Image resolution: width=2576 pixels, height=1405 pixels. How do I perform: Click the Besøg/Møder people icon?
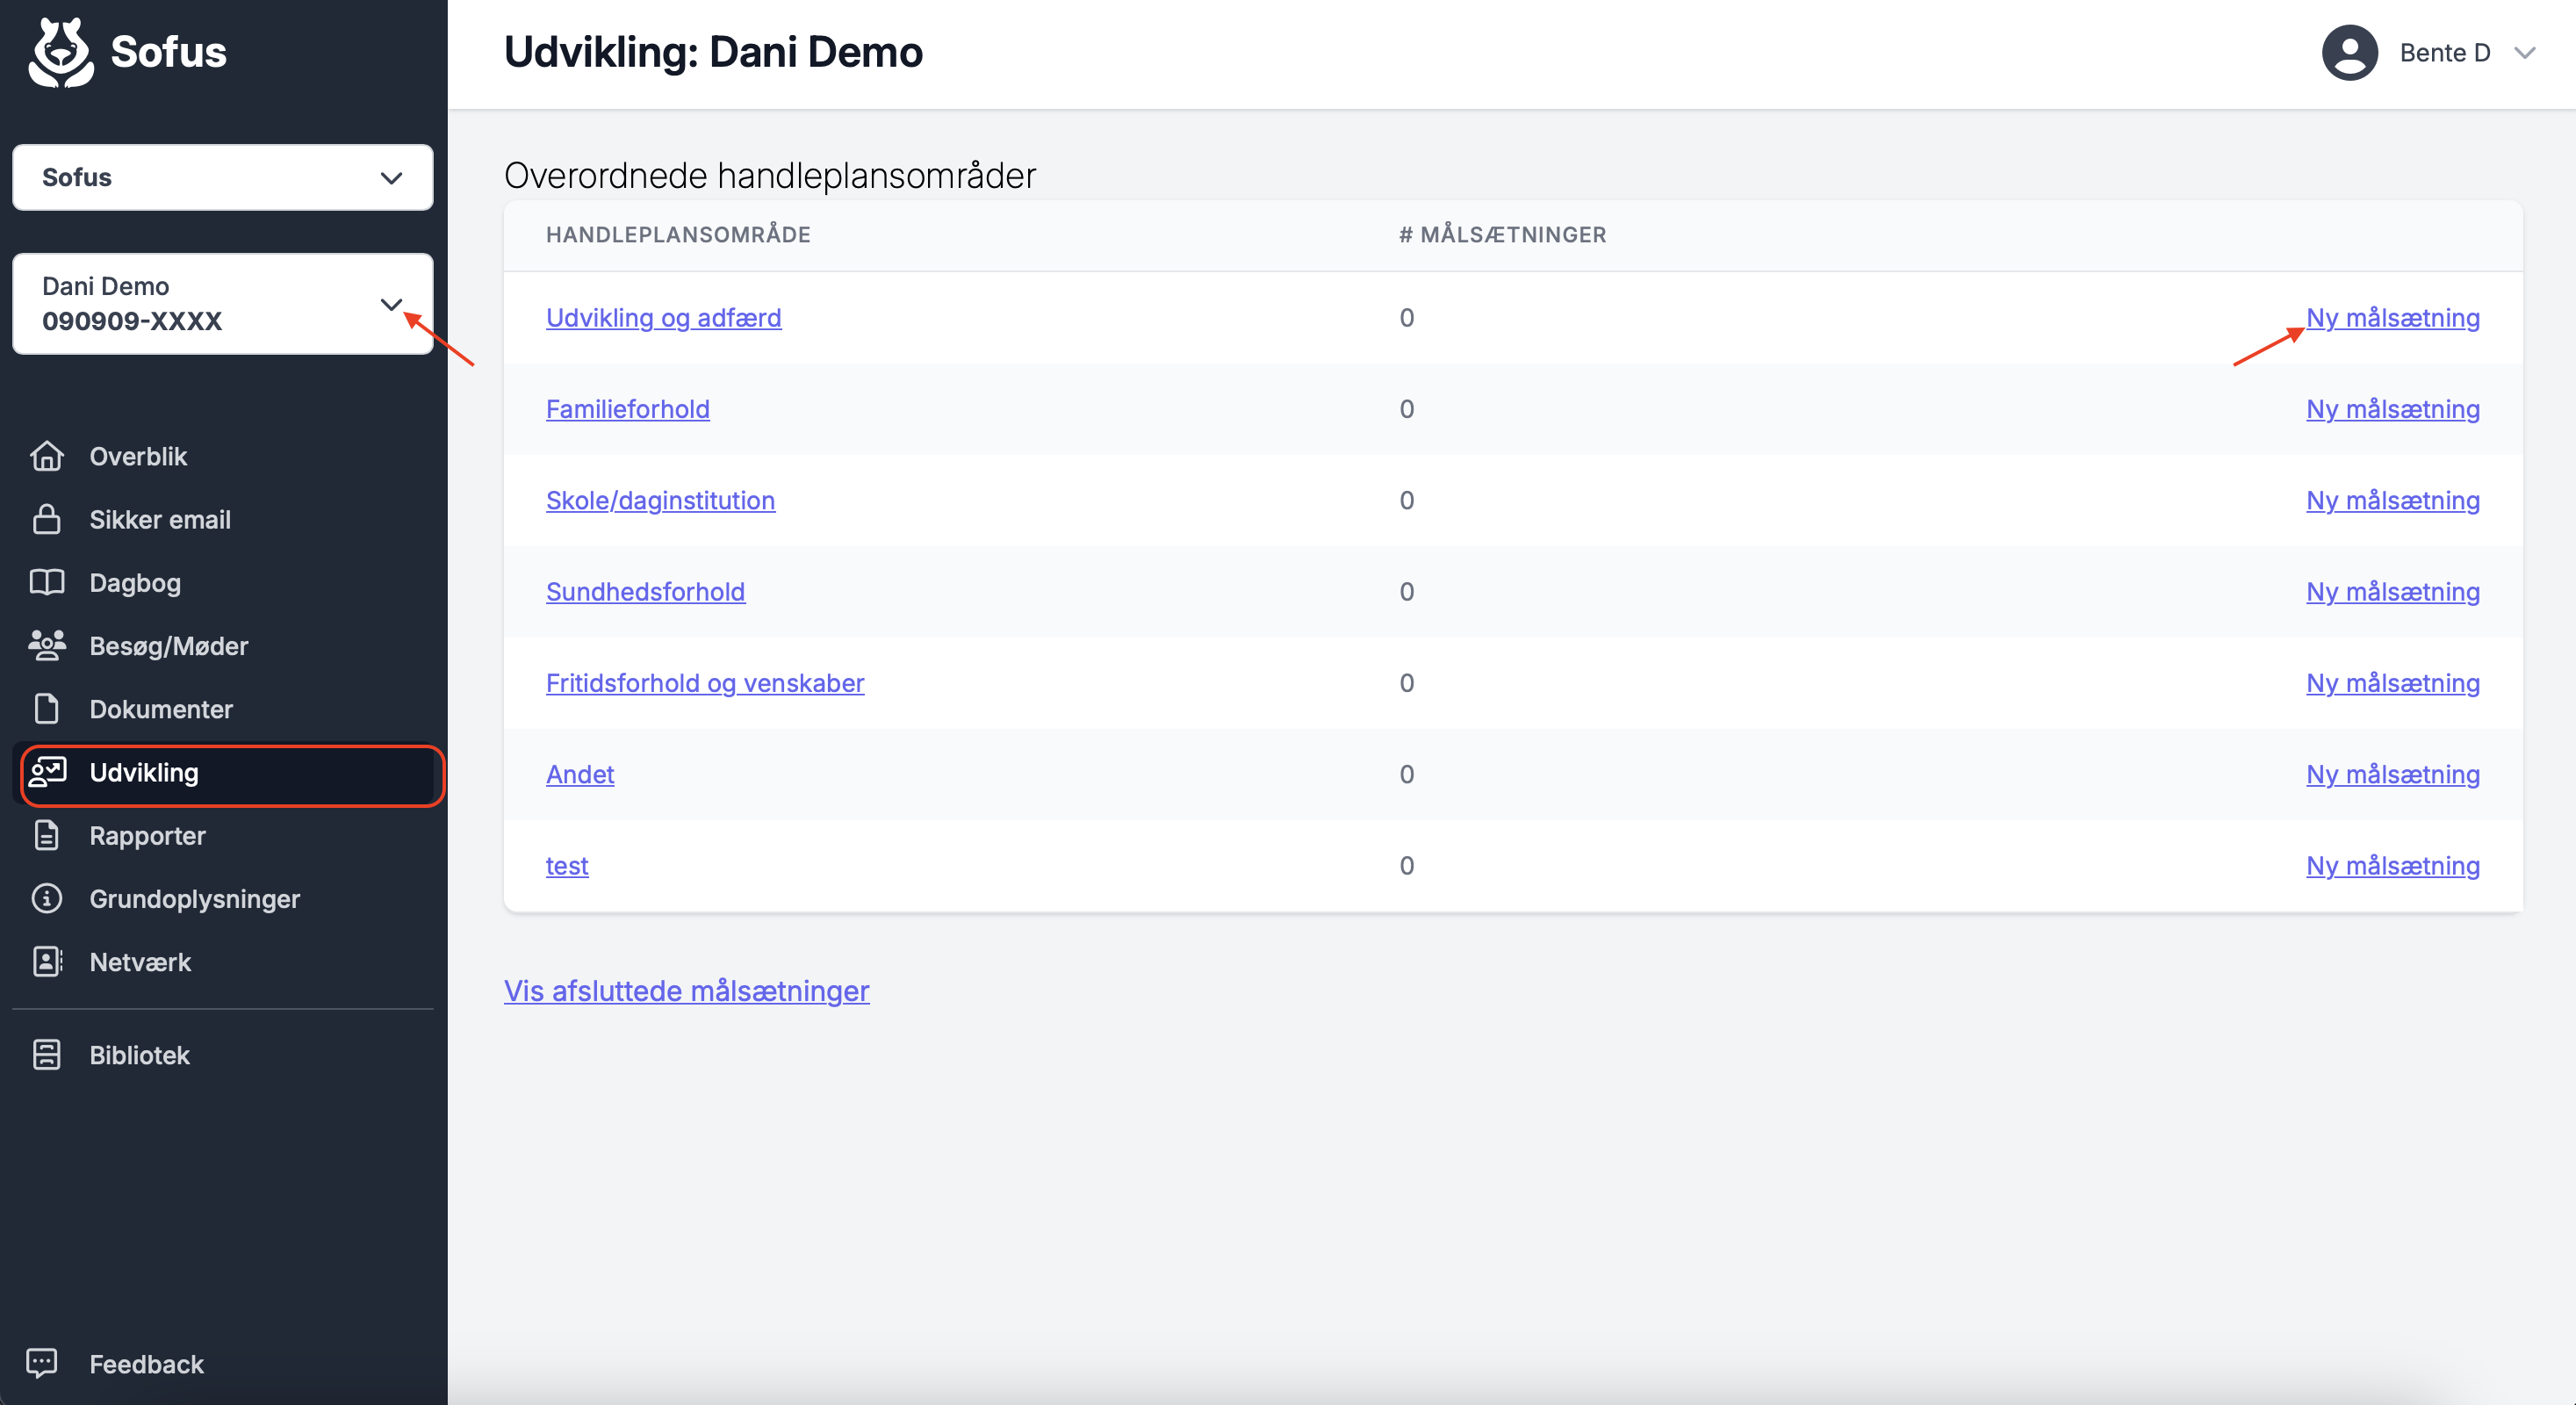tap(47, 645)
